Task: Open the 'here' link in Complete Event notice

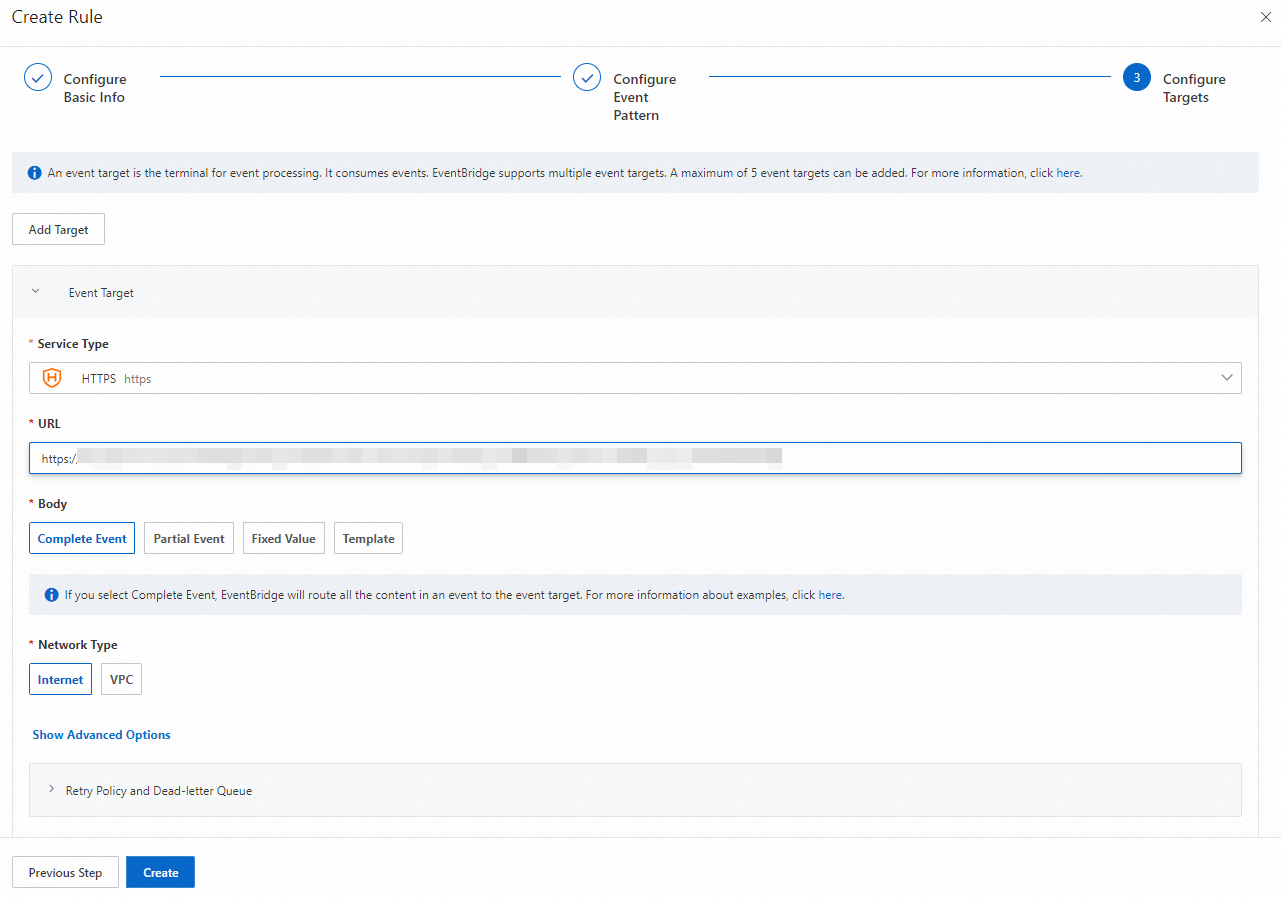Action: [830, 595]
